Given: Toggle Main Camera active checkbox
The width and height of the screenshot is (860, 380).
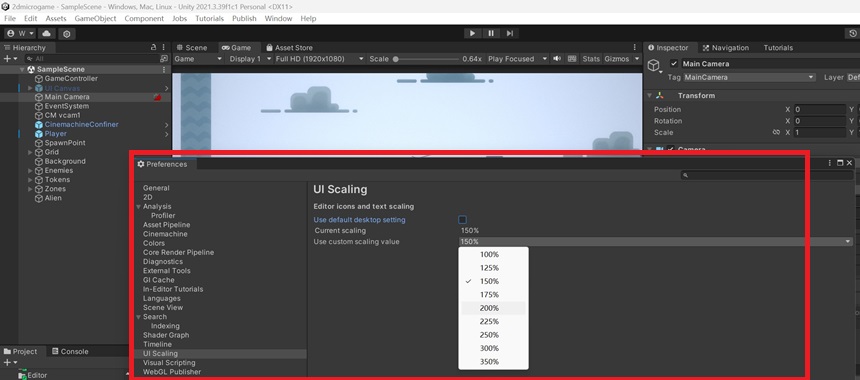Looking at the screenshot, I should coord(674,64).
